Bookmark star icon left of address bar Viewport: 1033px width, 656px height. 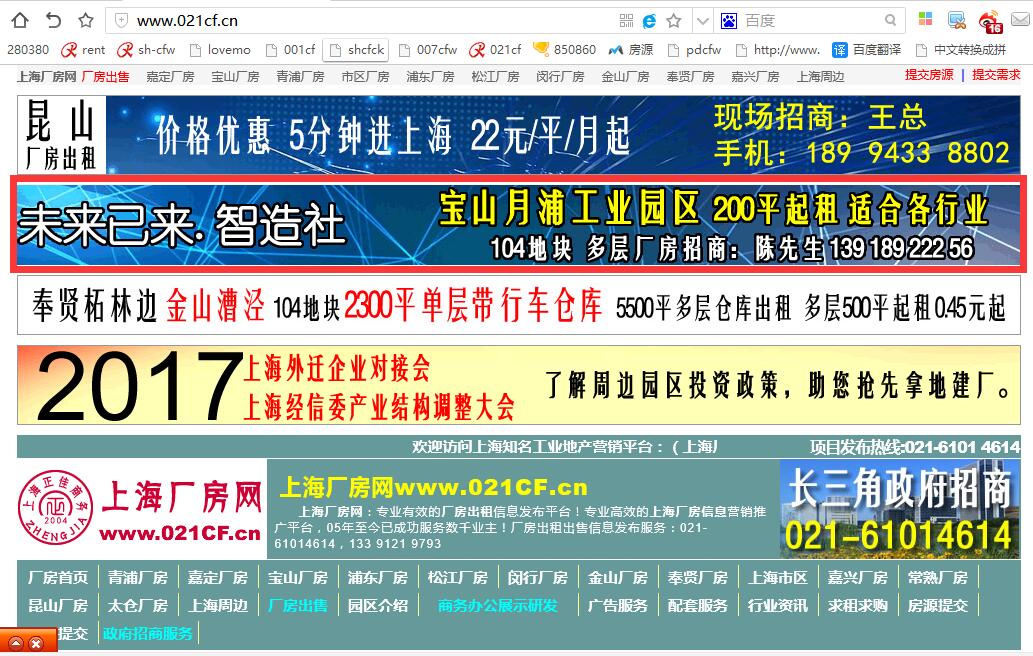point(86,20)
